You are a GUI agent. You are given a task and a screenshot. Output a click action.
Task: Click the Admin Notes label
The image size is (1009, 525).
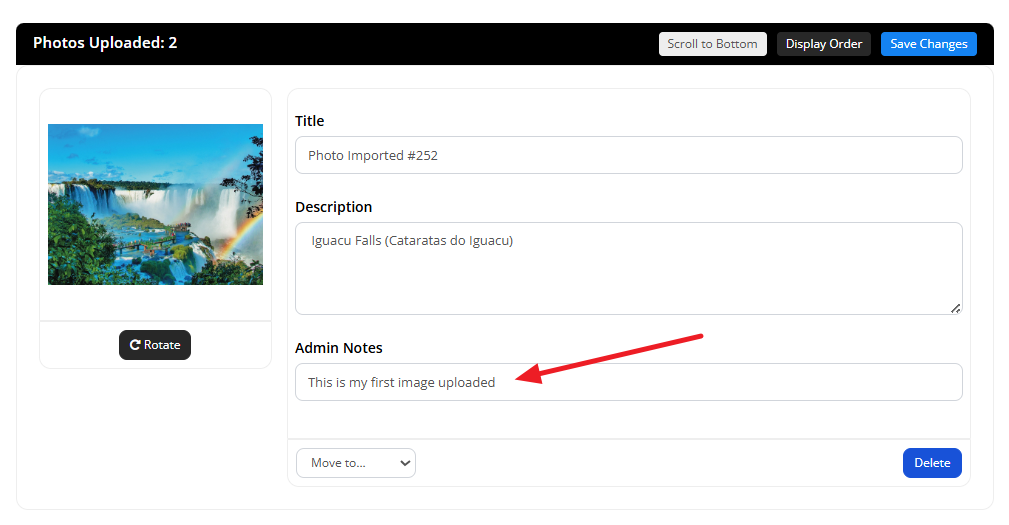point(338,348)
